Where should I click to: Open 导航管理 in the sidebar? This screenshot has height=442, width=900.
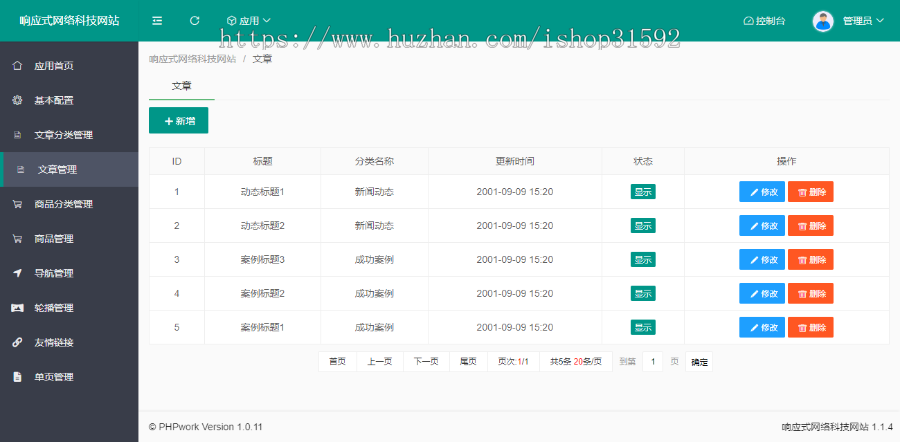(x=53, y=273)
